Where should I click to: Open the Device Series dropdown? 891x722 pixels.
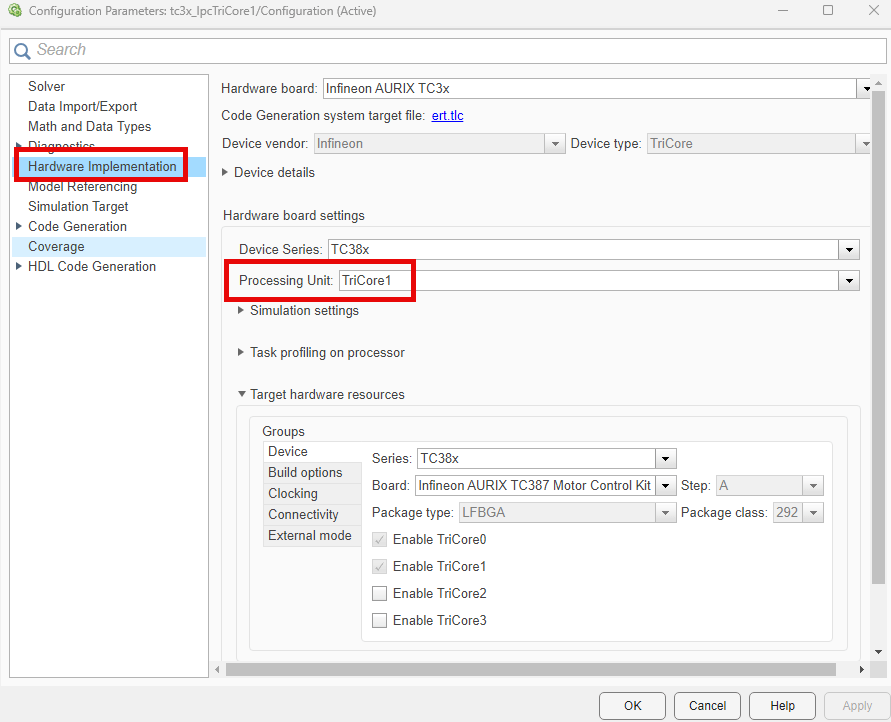(x=849, y=248)
